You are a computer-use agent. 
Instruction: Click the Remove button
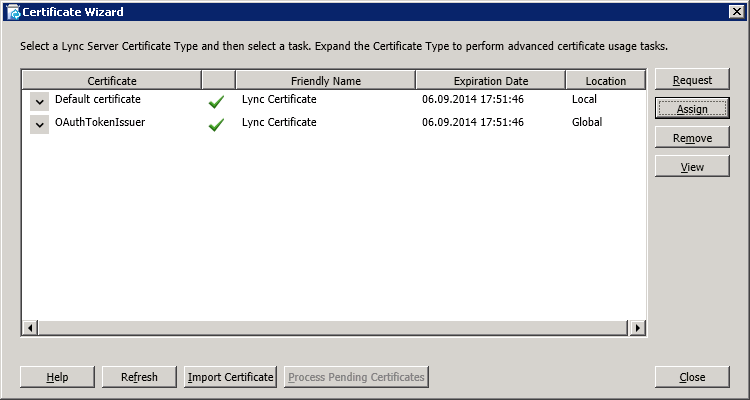[x=692, y=138]
